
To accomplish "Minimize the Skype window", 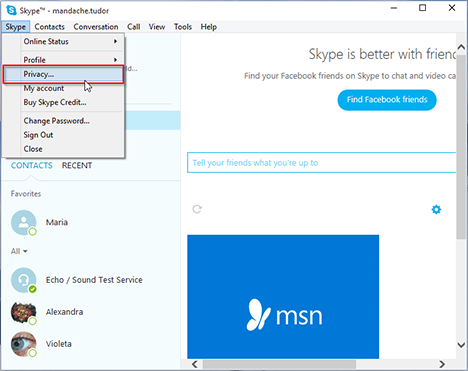I will (x=394, y=8).
